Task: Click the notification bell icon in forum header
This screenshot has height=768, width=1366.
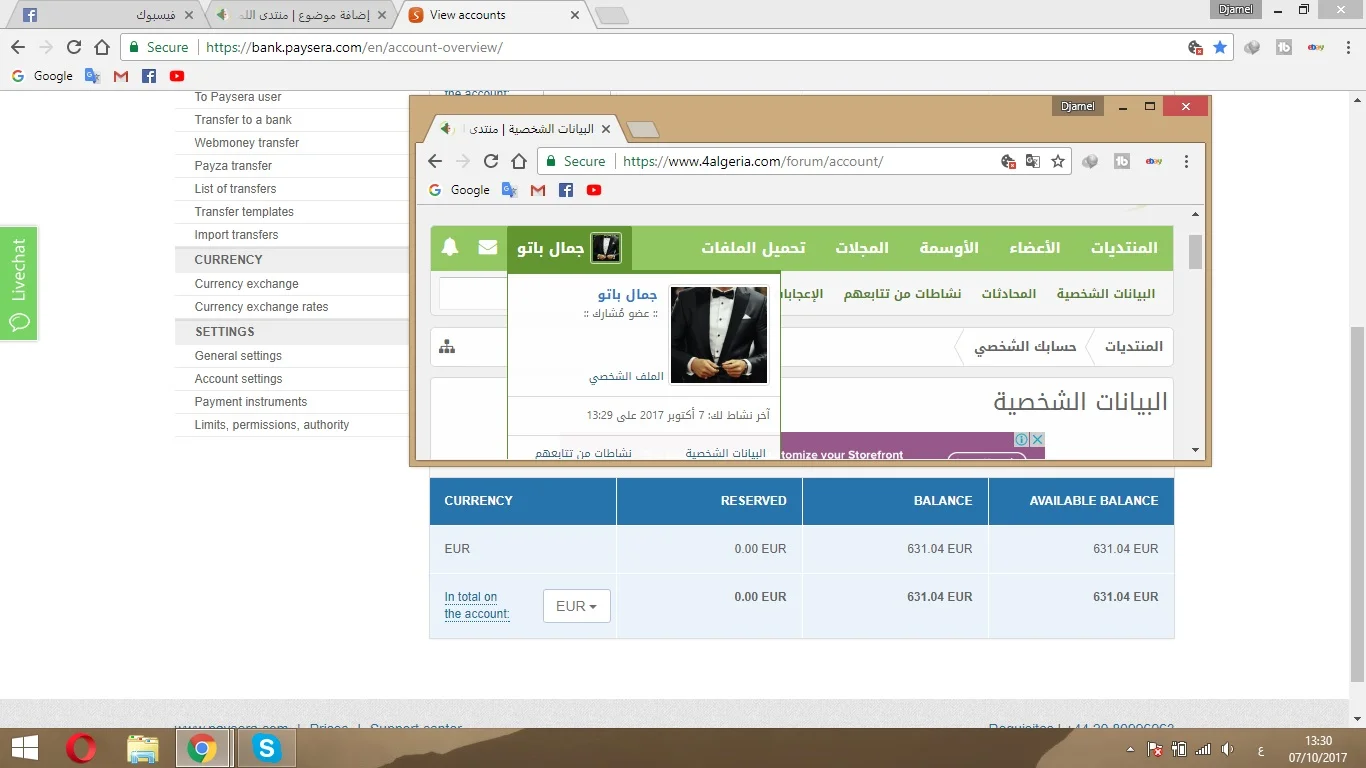Action: tap(450, 247)
